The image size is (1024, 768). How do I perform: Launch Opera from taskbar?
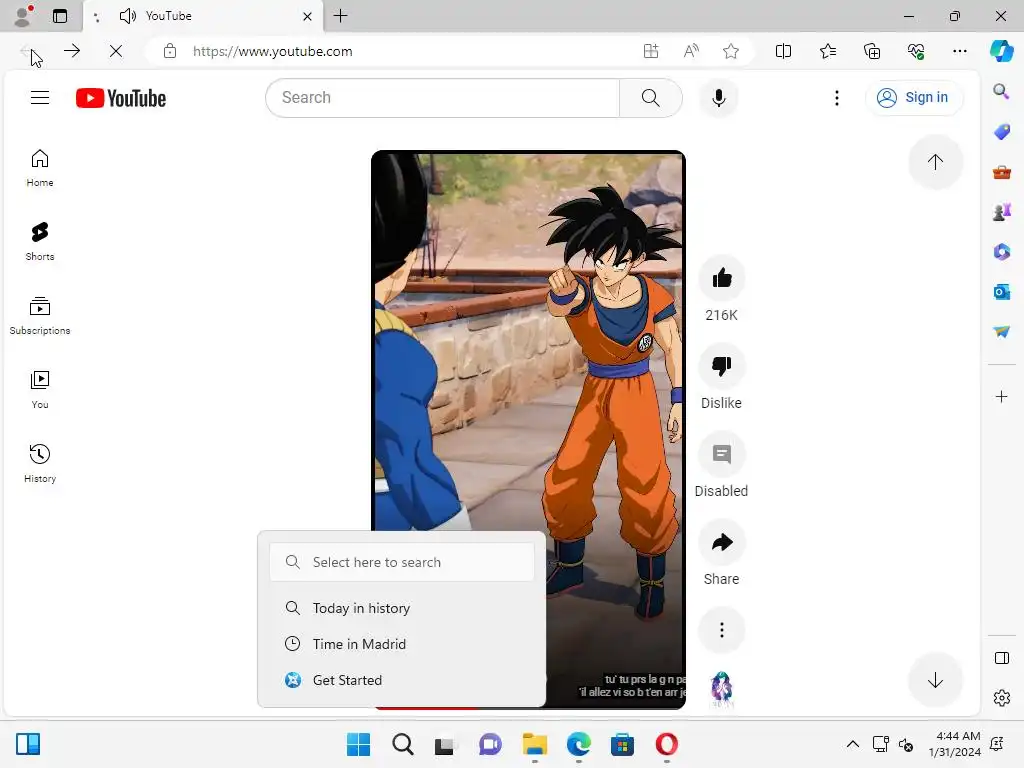click(666, 744)
